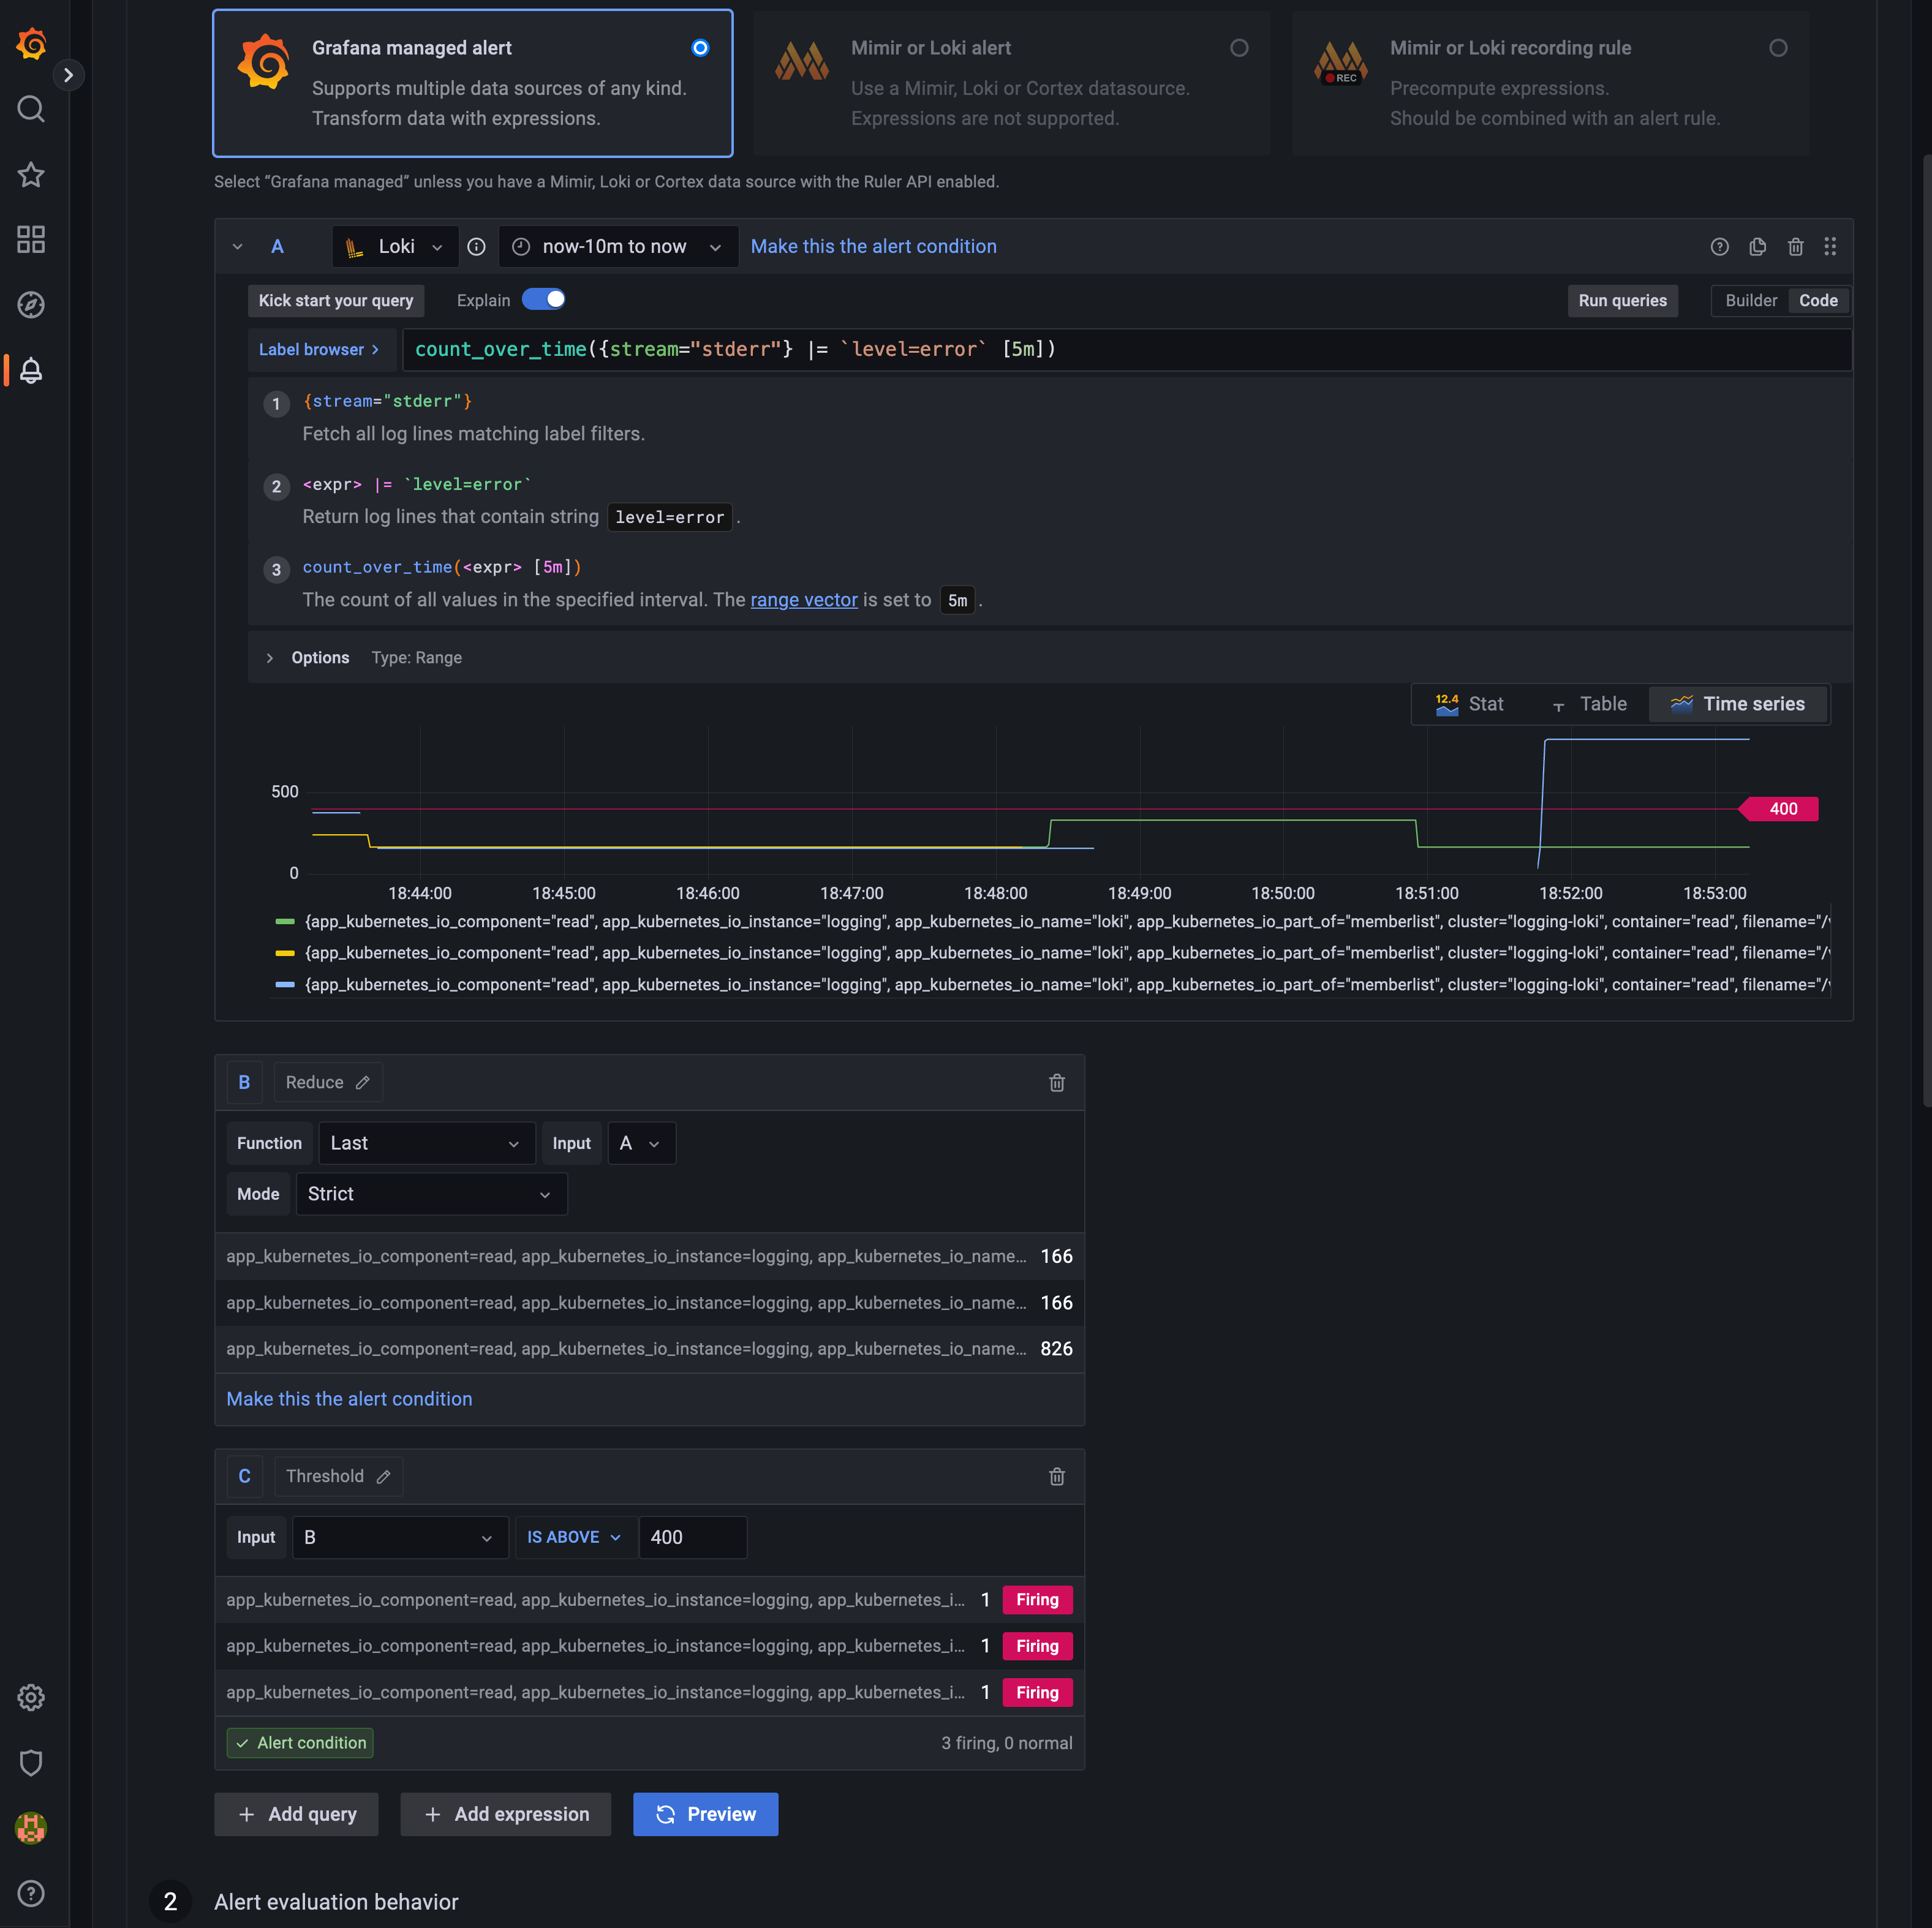Viewport: 1932px width, 1928px height.
Task: Select Mimir or Loki recording rule radio
Action: click(x=1778, y=48)
